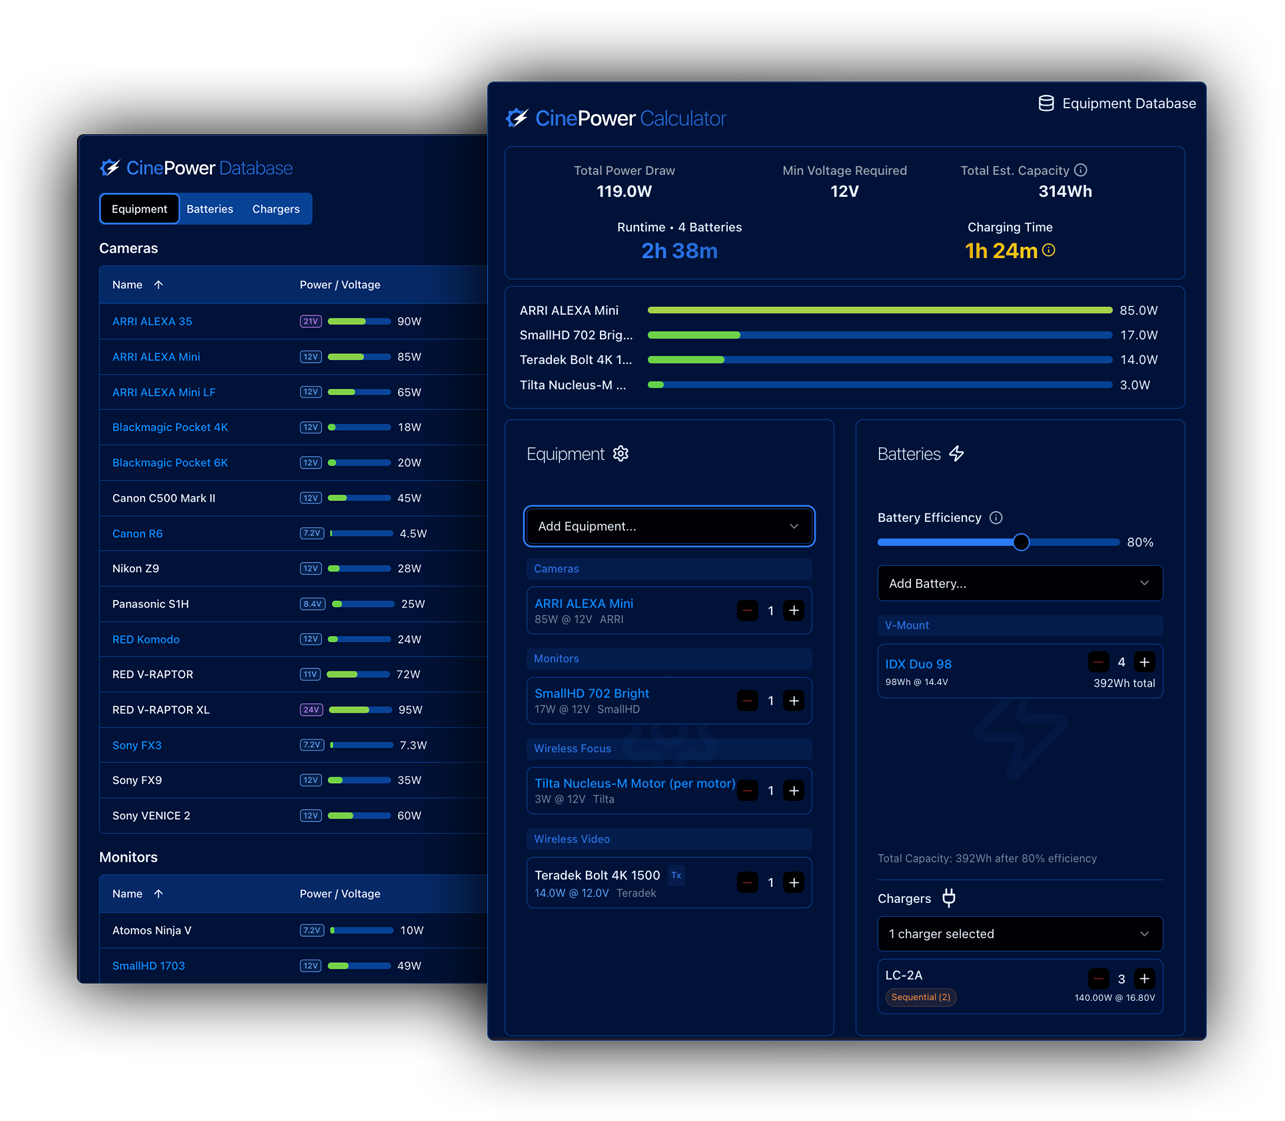
Task: Open Sony FX3 camera entry
Action: 137,745
